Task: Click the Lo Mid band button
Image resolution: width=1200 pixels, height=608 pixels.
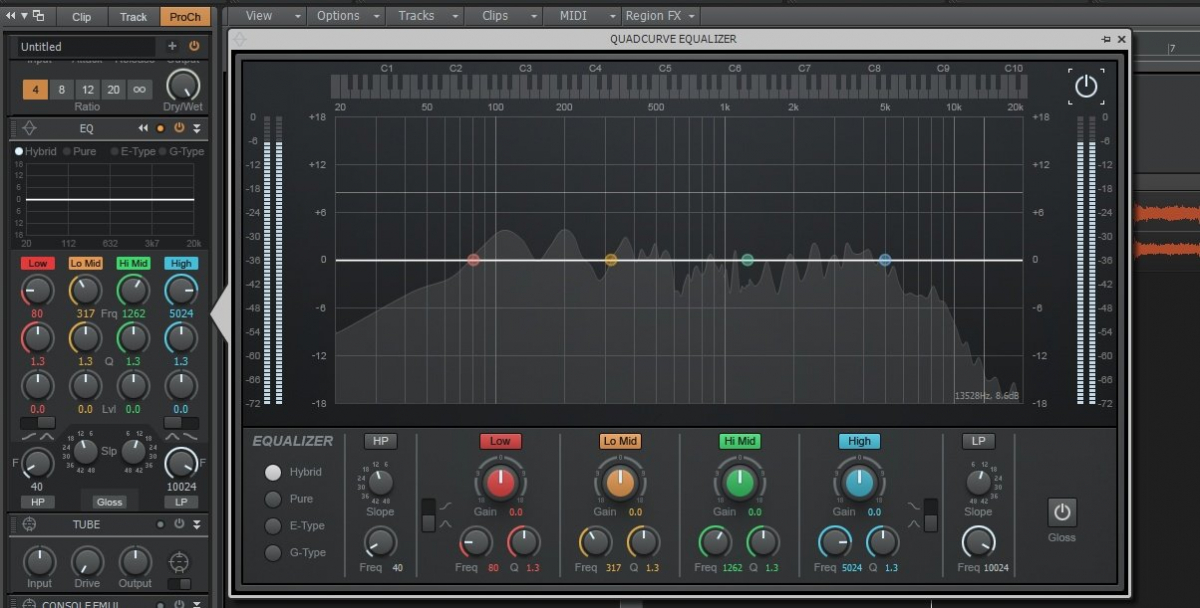Action: click(620, 441)
